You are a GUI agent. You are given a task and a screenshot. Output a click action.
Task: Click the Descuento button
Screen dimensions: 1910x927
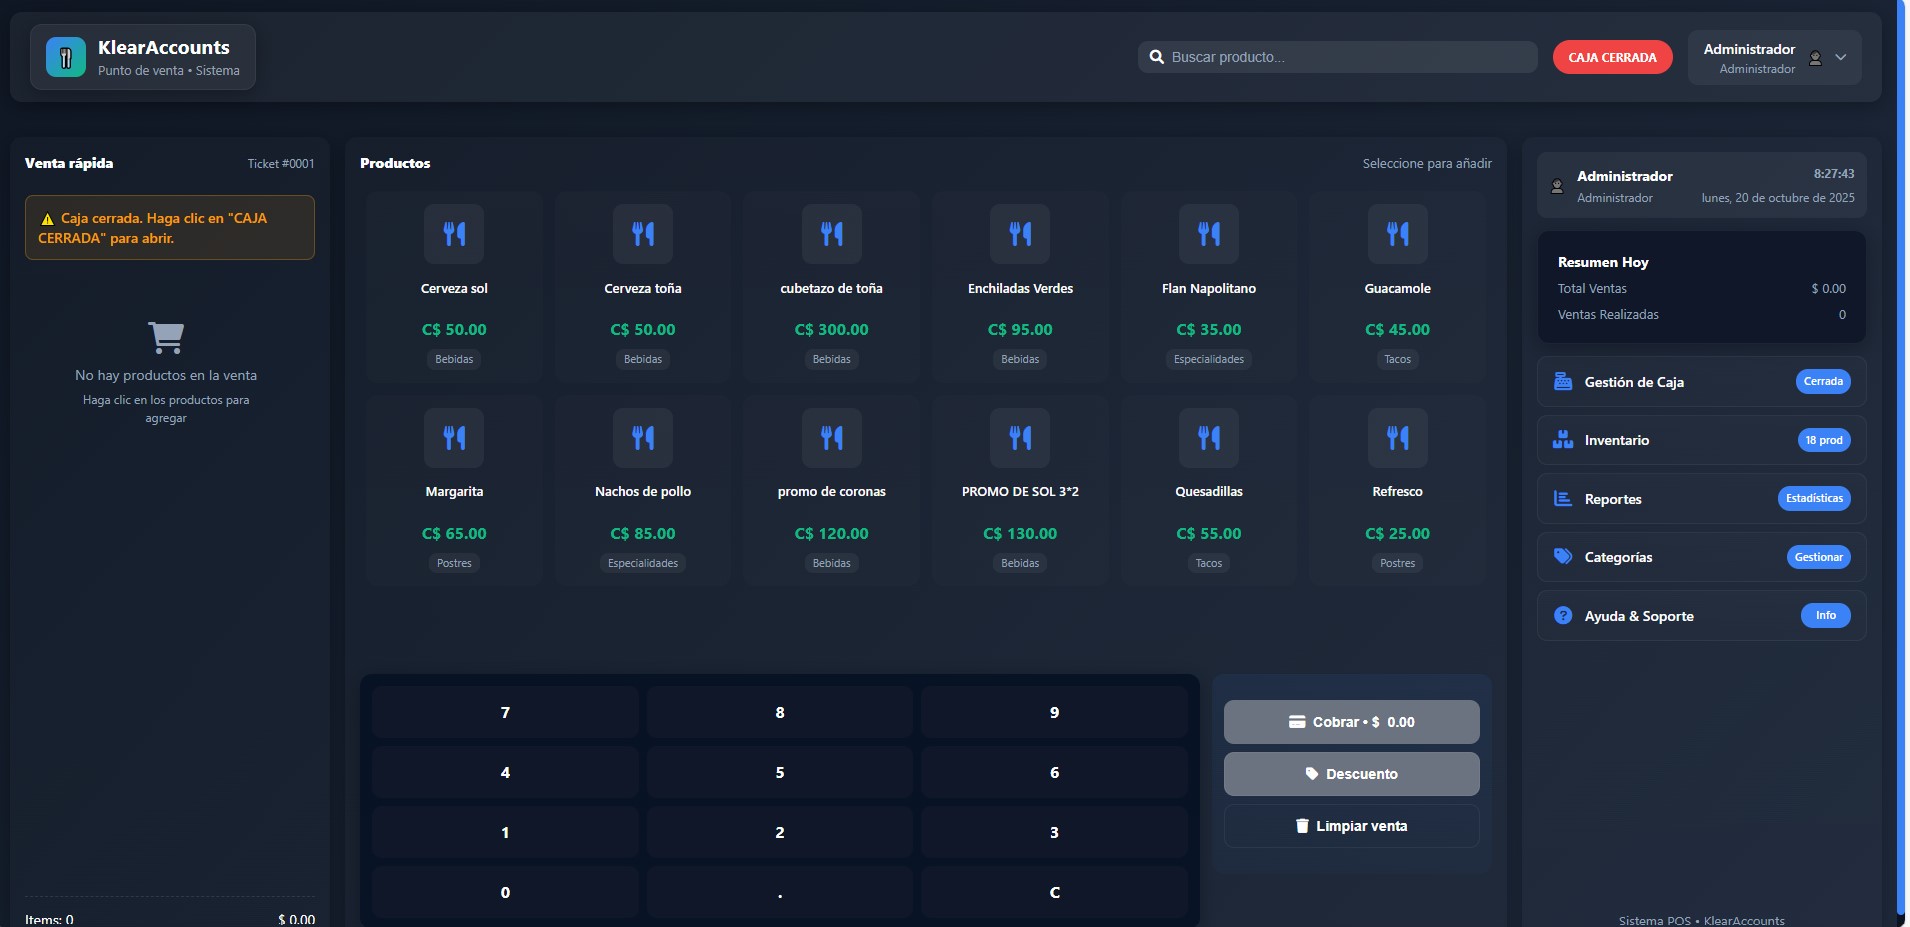(x=1350, y=774)
